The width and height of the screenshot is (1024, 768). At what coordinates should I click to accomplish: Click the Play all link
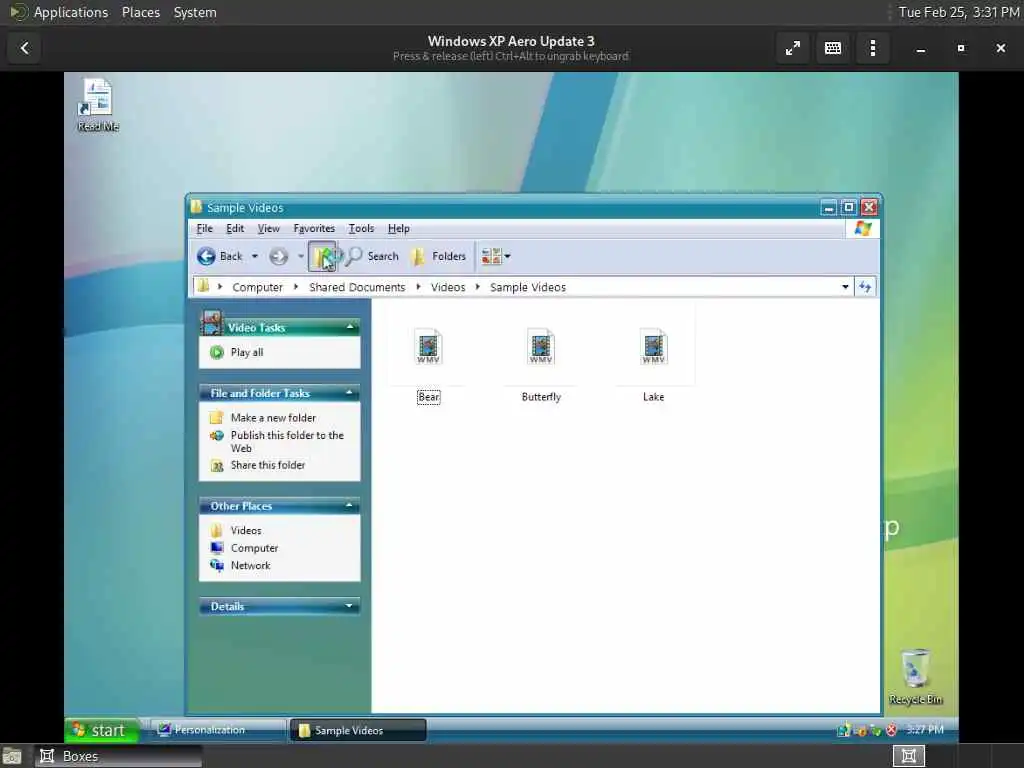click(x=247, y=353)
